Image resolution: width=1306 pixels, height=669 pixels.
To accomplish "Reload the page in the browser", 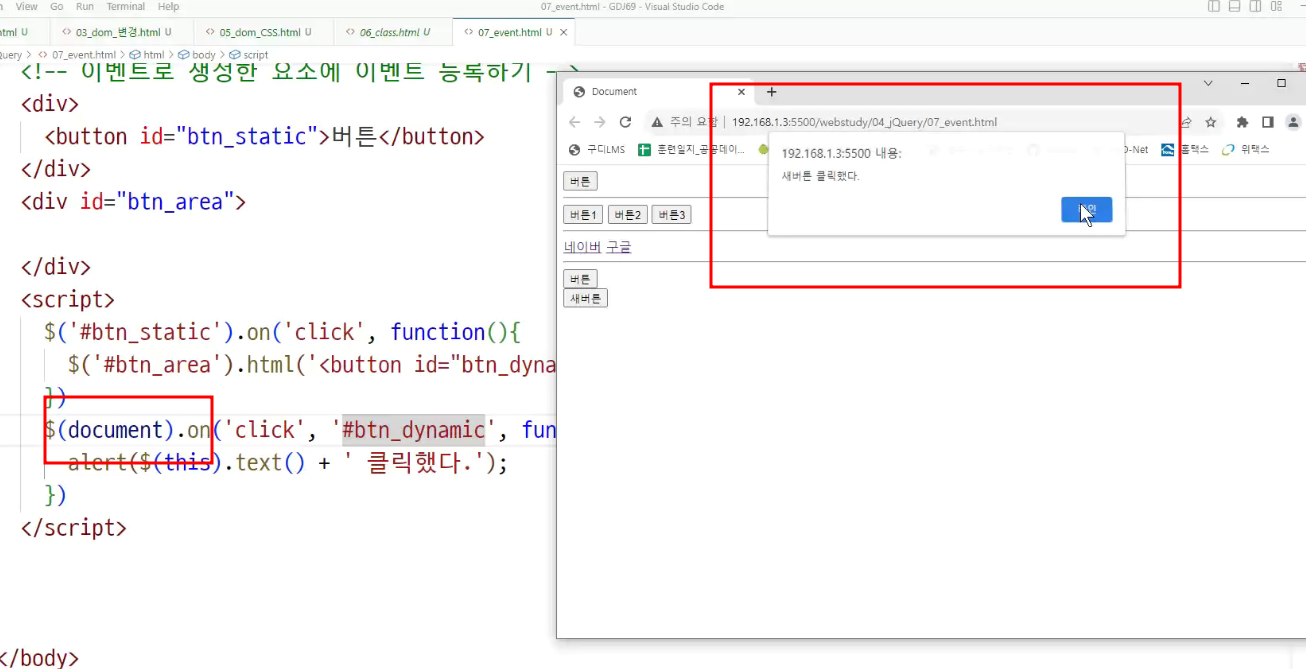I will [x=625, y=122].
